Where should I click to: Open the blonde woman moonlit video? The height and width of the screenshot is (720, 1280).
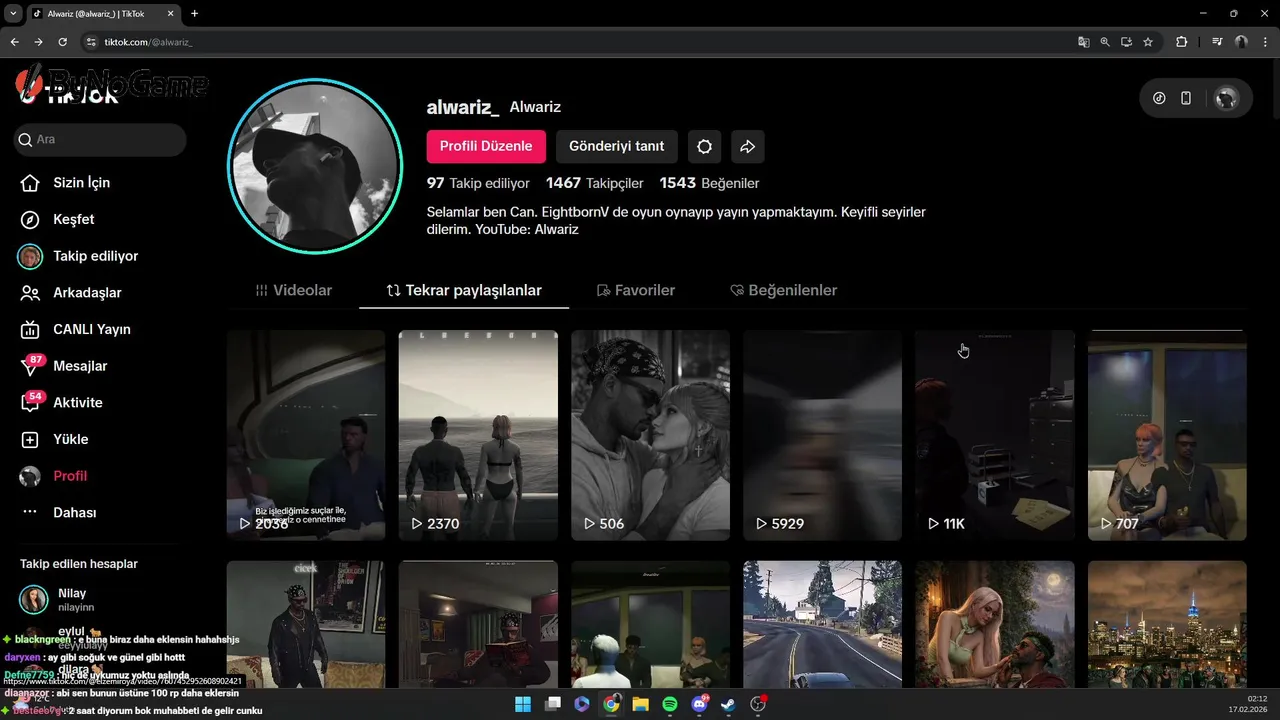click(x=995, y=624)
